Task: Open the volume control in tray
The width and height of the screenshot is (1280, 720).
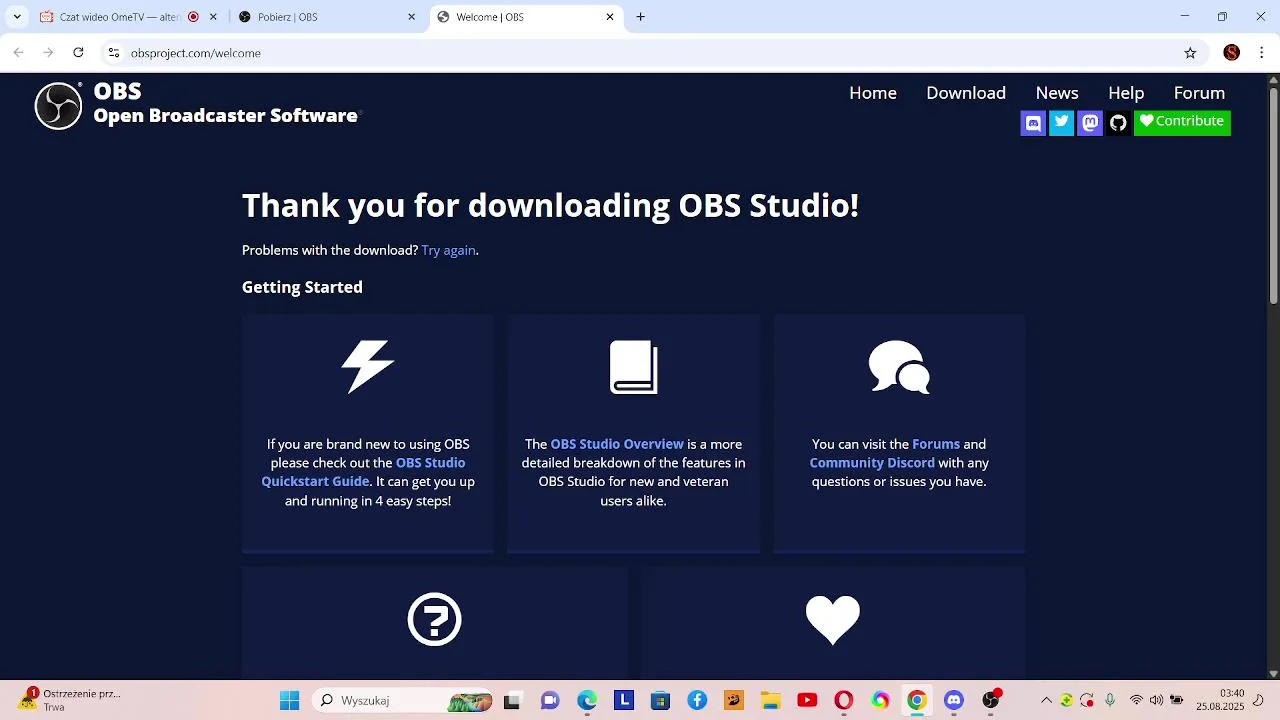Action: pyautogui.click(x=1156, y=701)
